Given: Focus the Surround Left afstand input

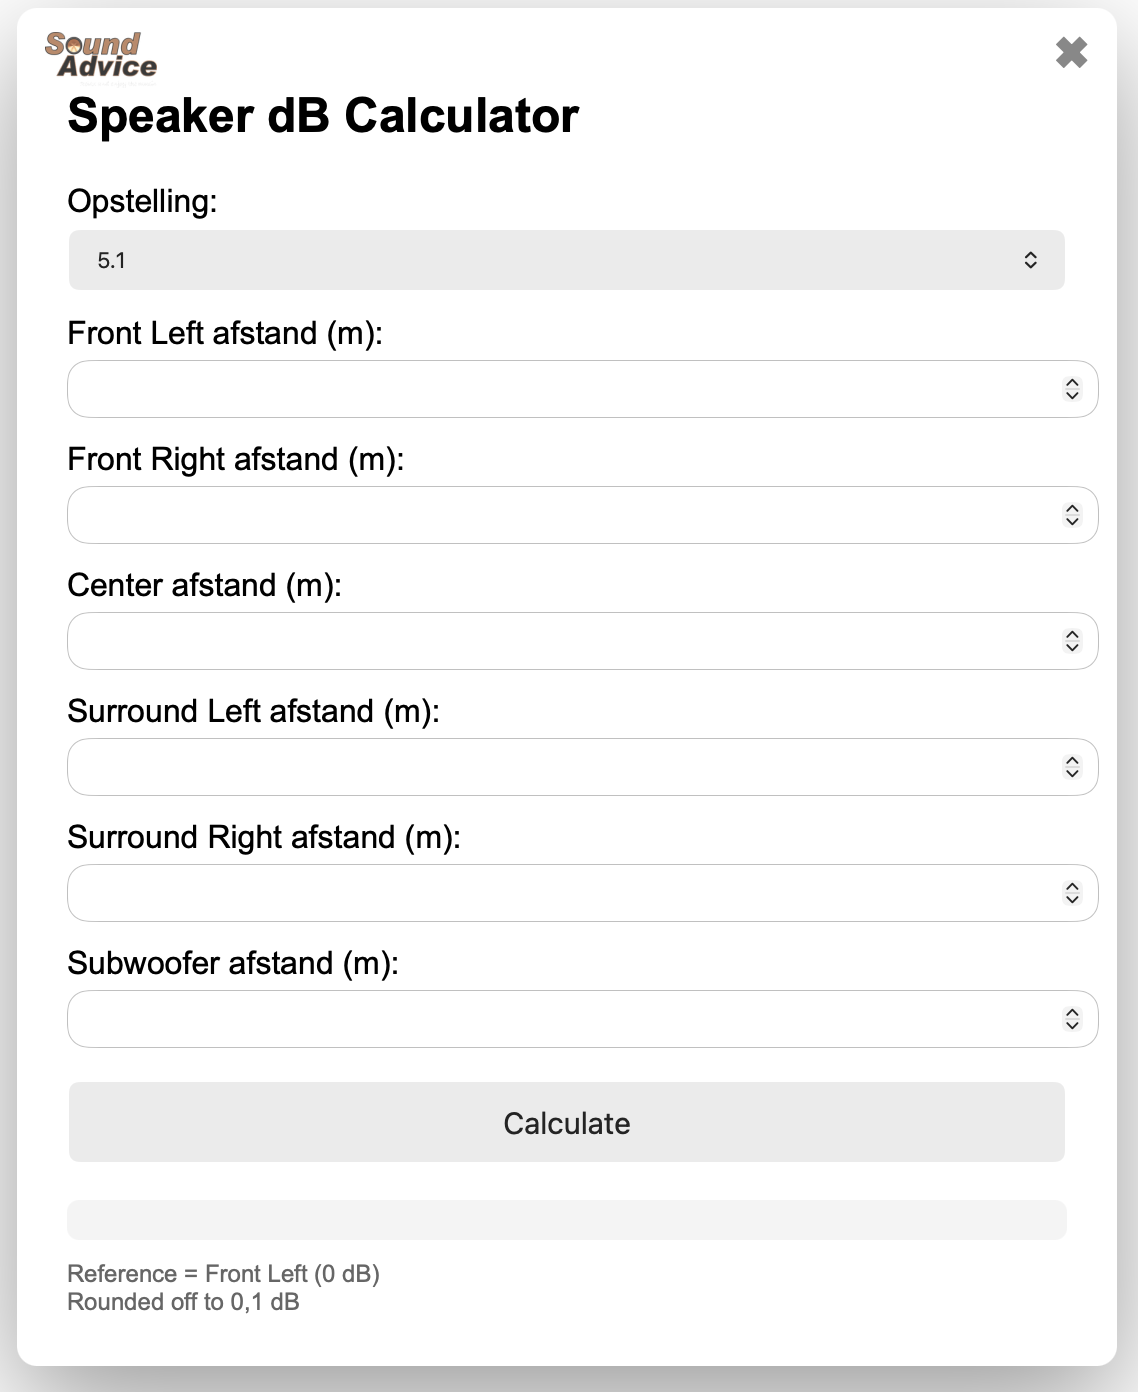Looking at the screenshot, I should pyautogui.click(x=560, y=767).
